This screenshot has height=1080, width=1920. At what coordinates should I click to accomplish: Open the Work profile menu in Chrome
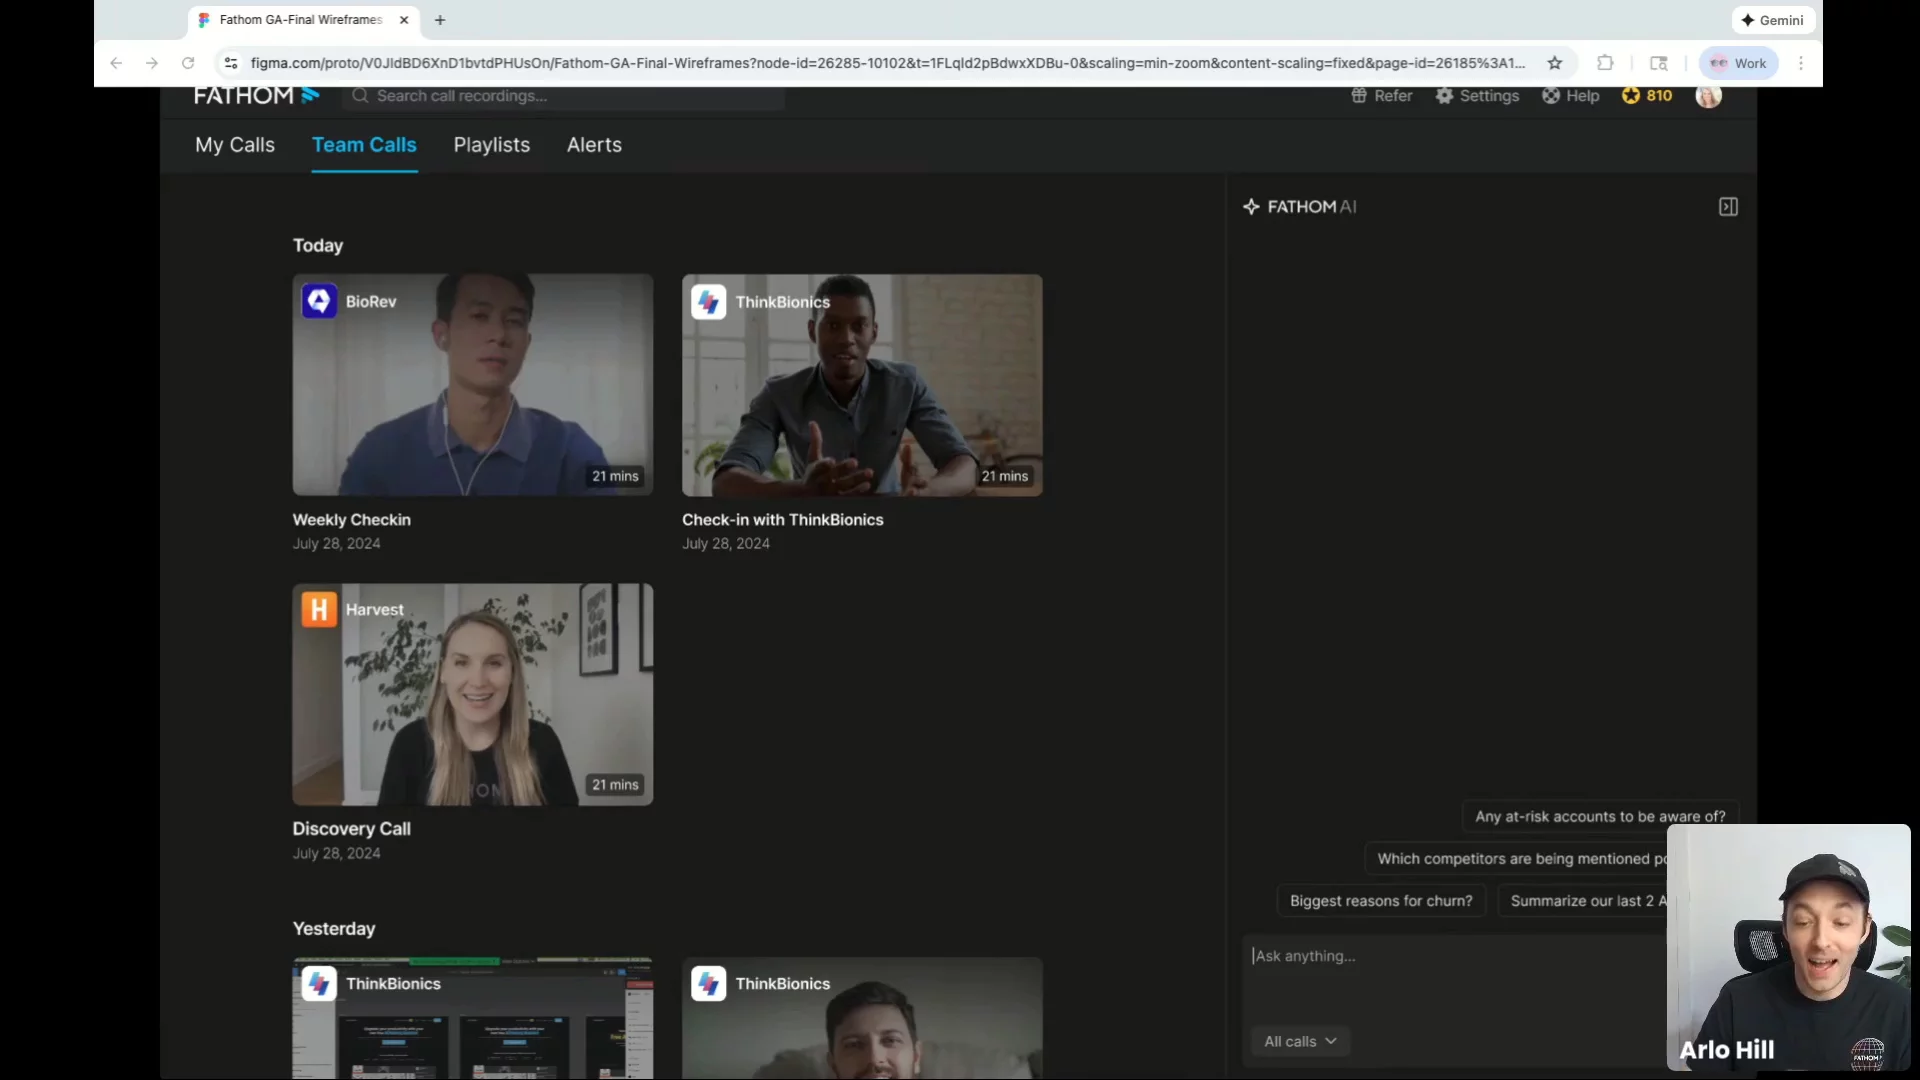point(1738,63)
